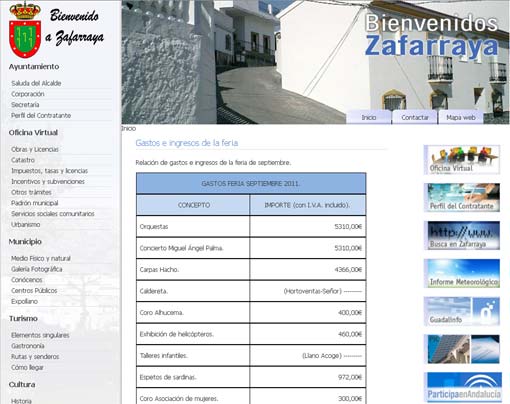This screenshot has width=510, height=404.
Task: Click the Turismo section heading
Action: tap(23, 319)
